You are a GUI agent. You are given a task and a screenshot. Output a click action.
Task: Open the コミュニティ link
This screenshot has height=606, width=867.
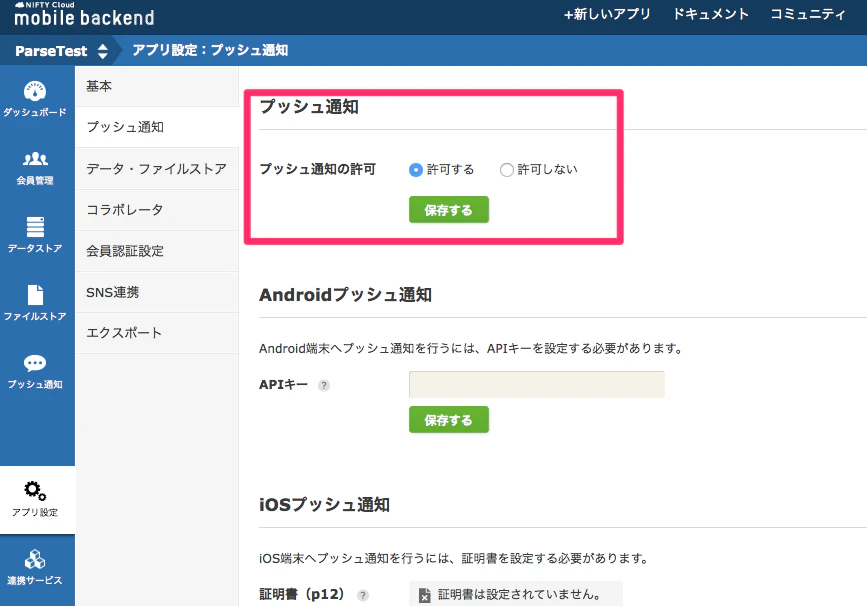pos(808,14)
